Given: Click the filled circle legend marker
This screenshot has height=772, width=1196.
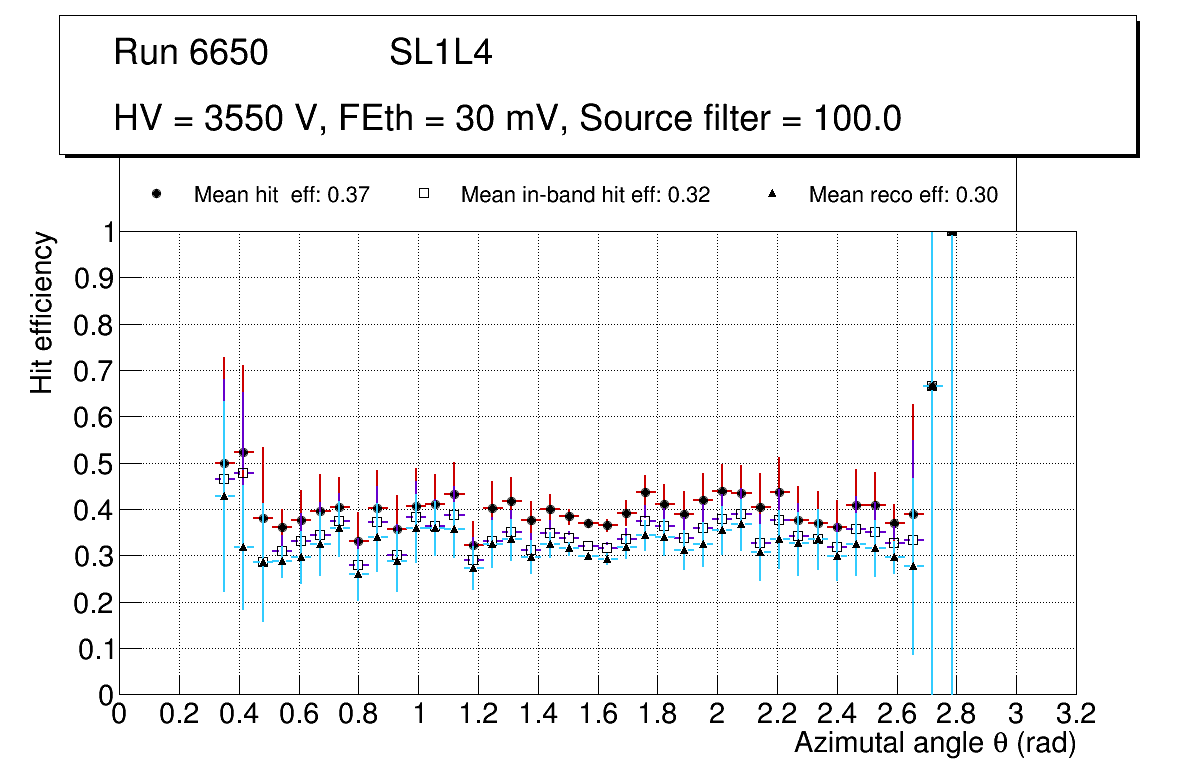Looking at the screenshot, I should 156,195.
